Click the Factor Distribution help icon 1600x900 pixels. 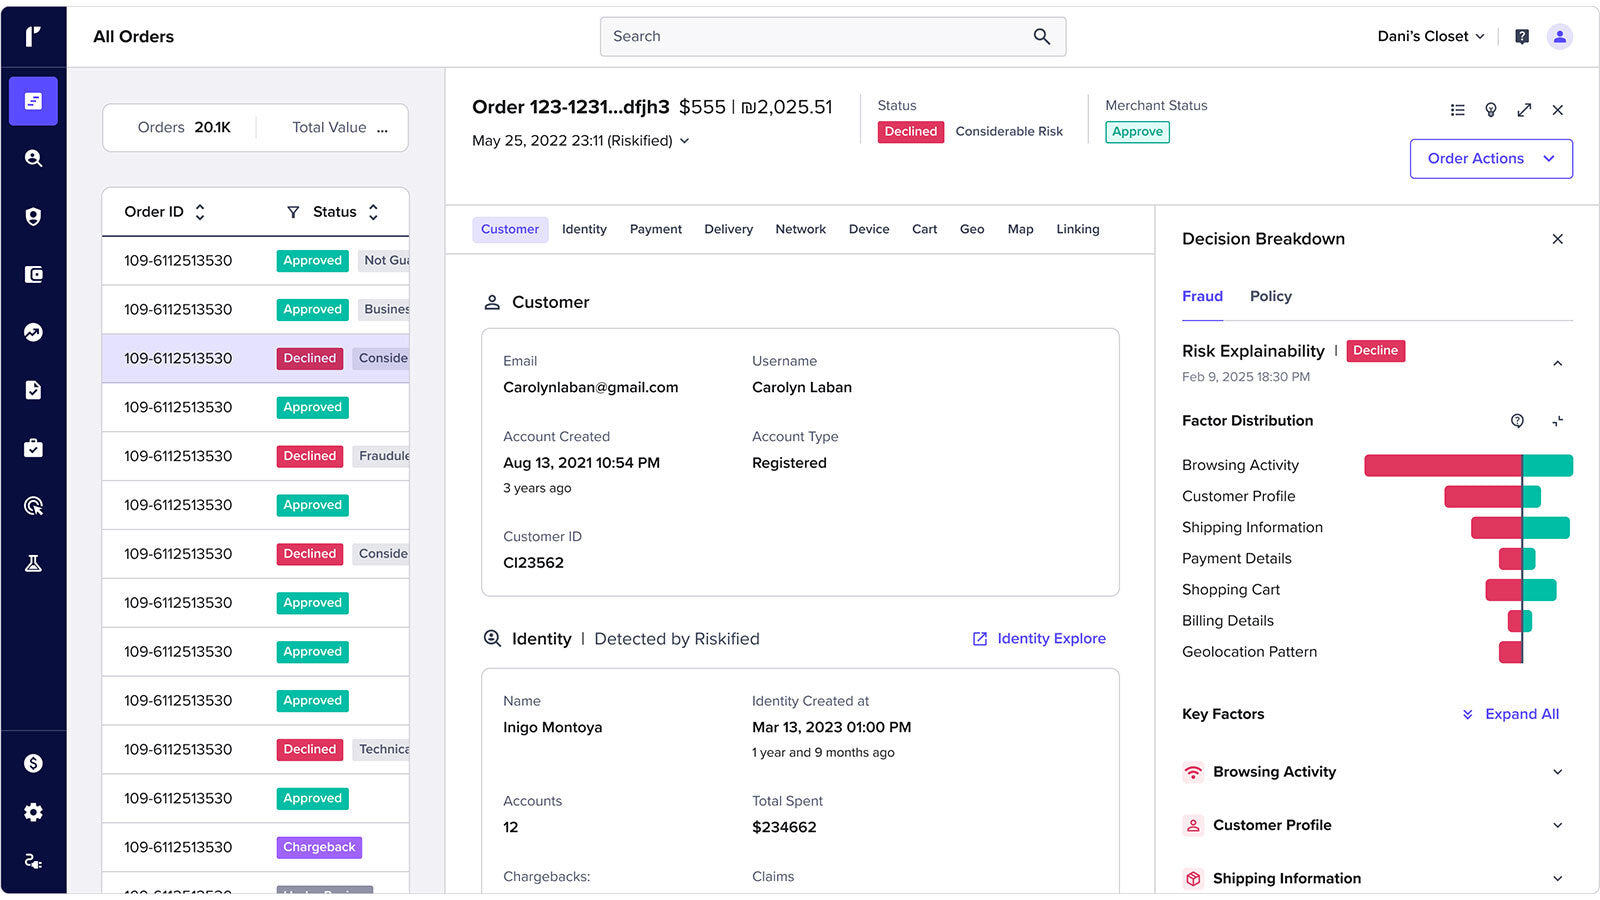tap(1517, 421)
